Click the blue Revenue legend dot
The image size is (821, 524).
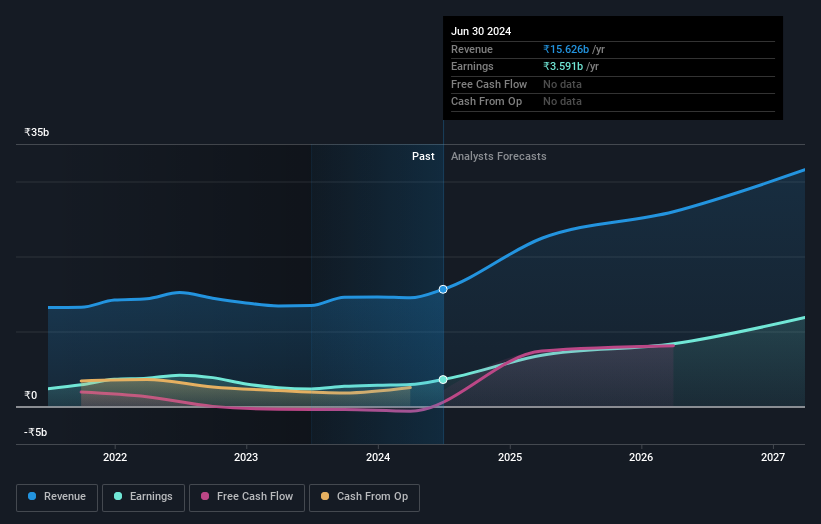(x=32, y=496)
